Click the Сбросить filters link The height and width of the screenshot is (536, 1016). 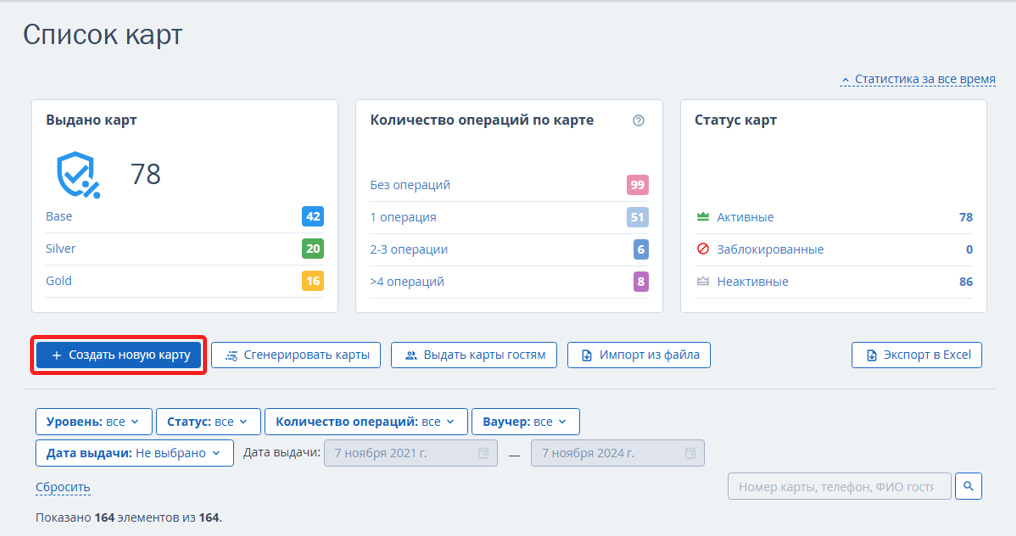(x=63, y=487)
